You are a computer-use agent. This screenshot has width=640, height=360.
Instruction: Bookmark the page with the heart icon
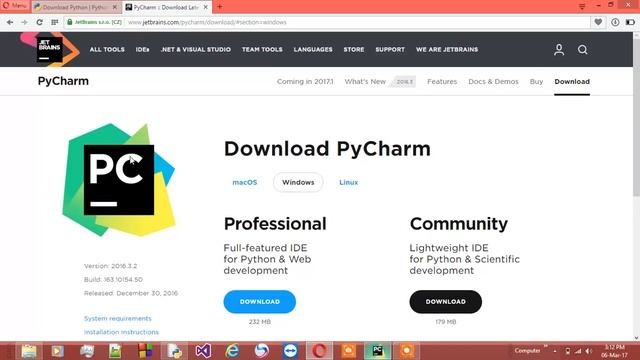[598, 22]
